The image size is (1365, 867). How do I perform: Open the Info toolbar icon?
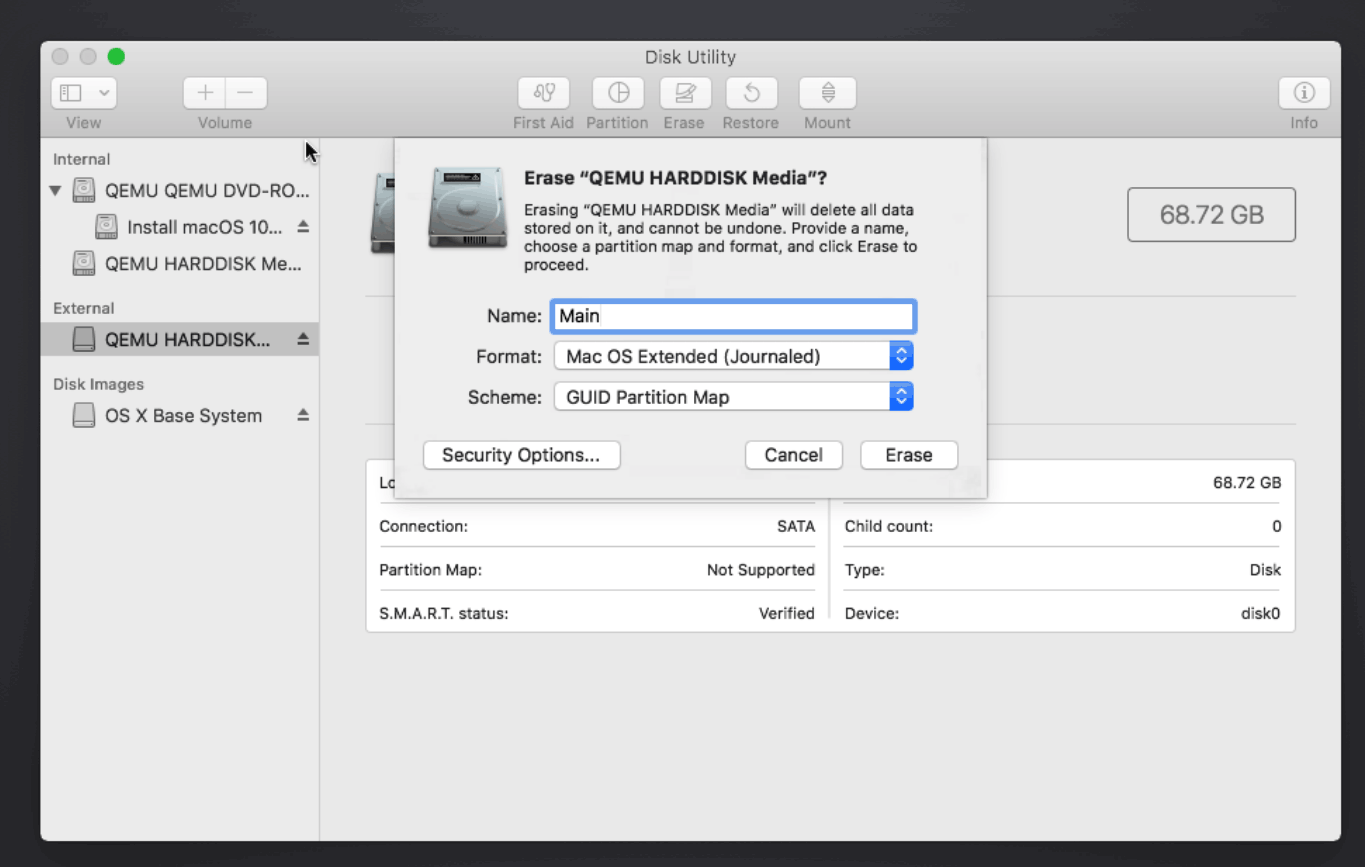coord(1304,93)
